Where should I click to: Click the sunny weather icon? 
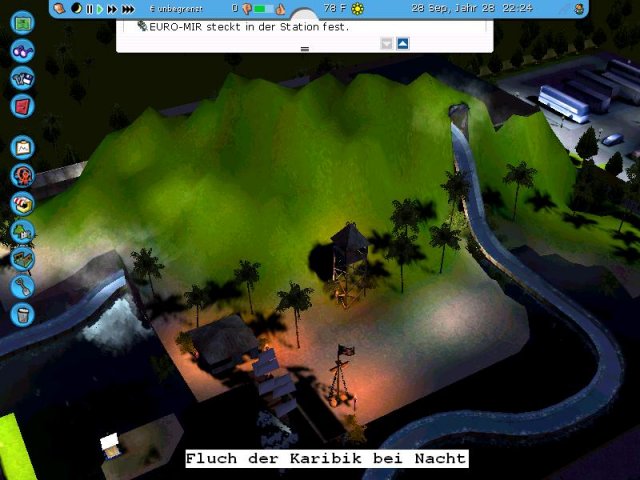click(358, 9)
